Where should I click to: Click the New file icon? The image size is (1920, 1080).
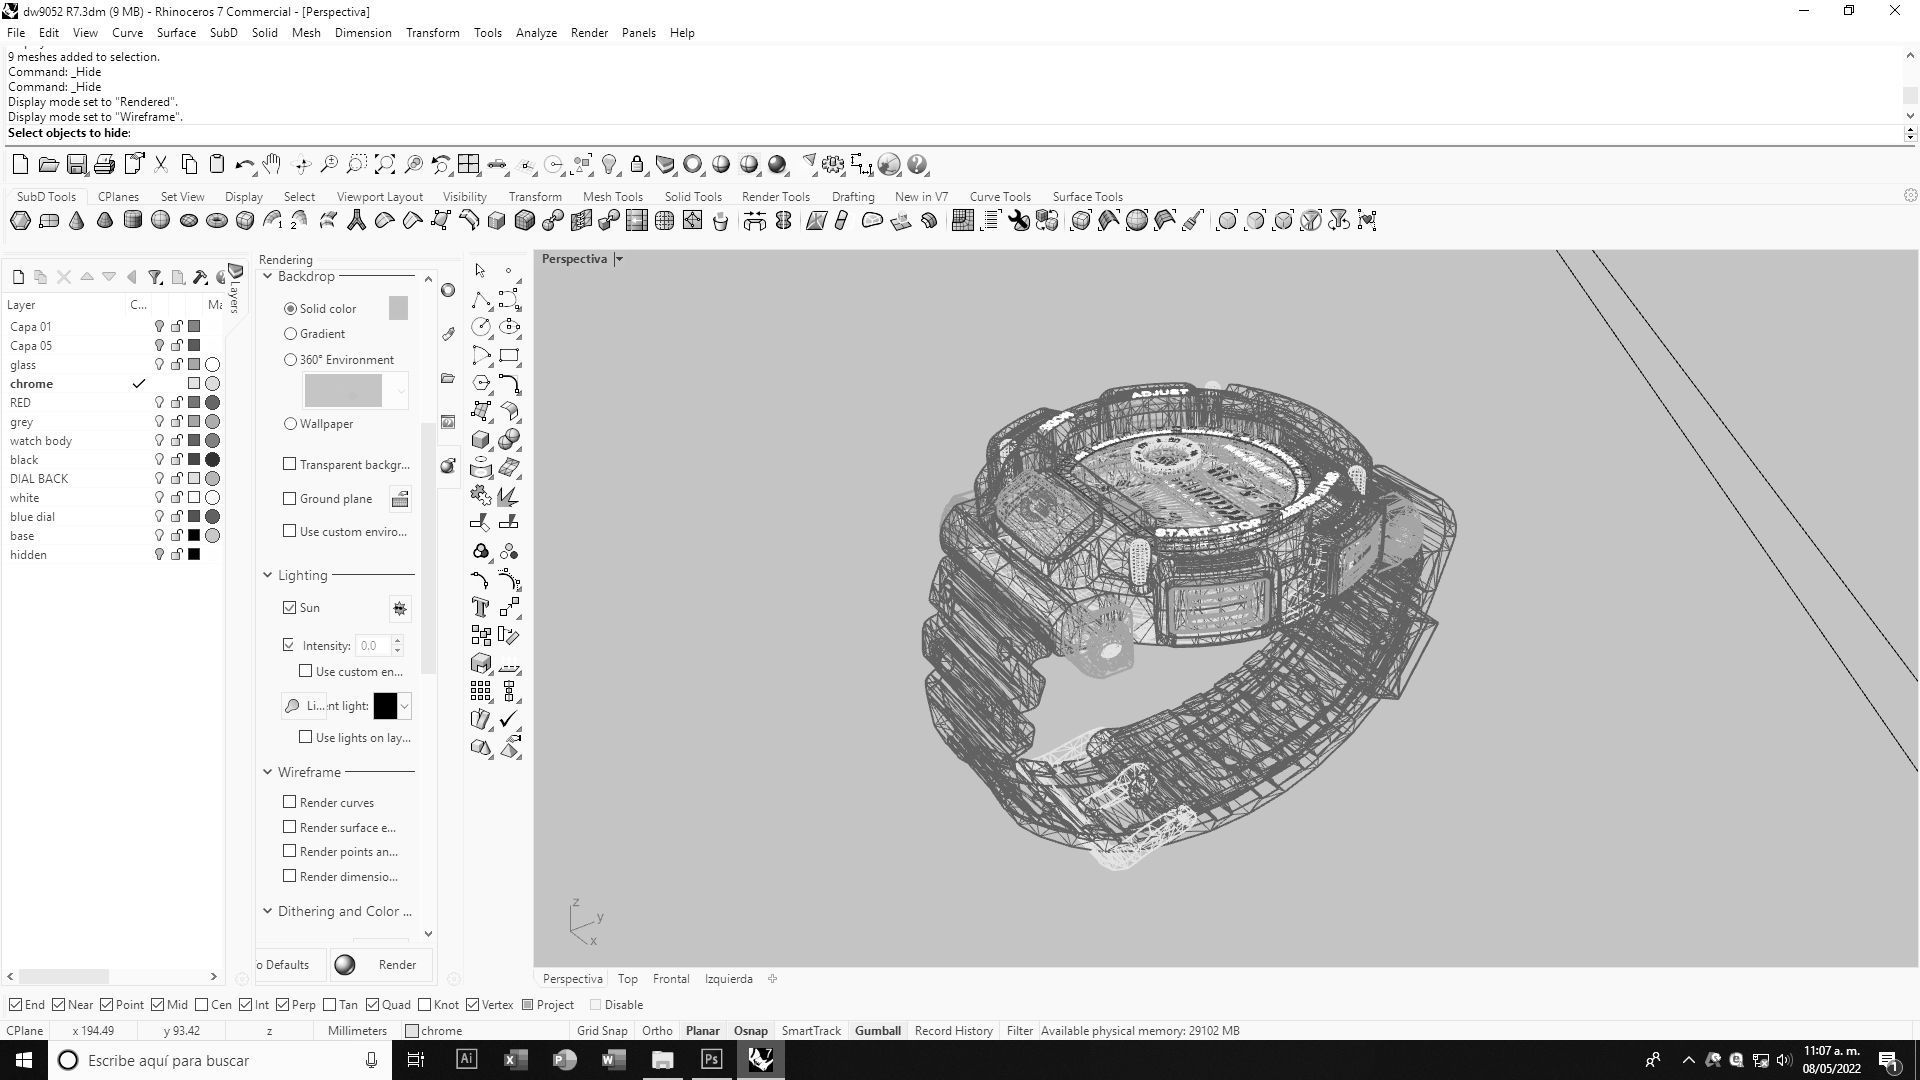pos(20,165)
